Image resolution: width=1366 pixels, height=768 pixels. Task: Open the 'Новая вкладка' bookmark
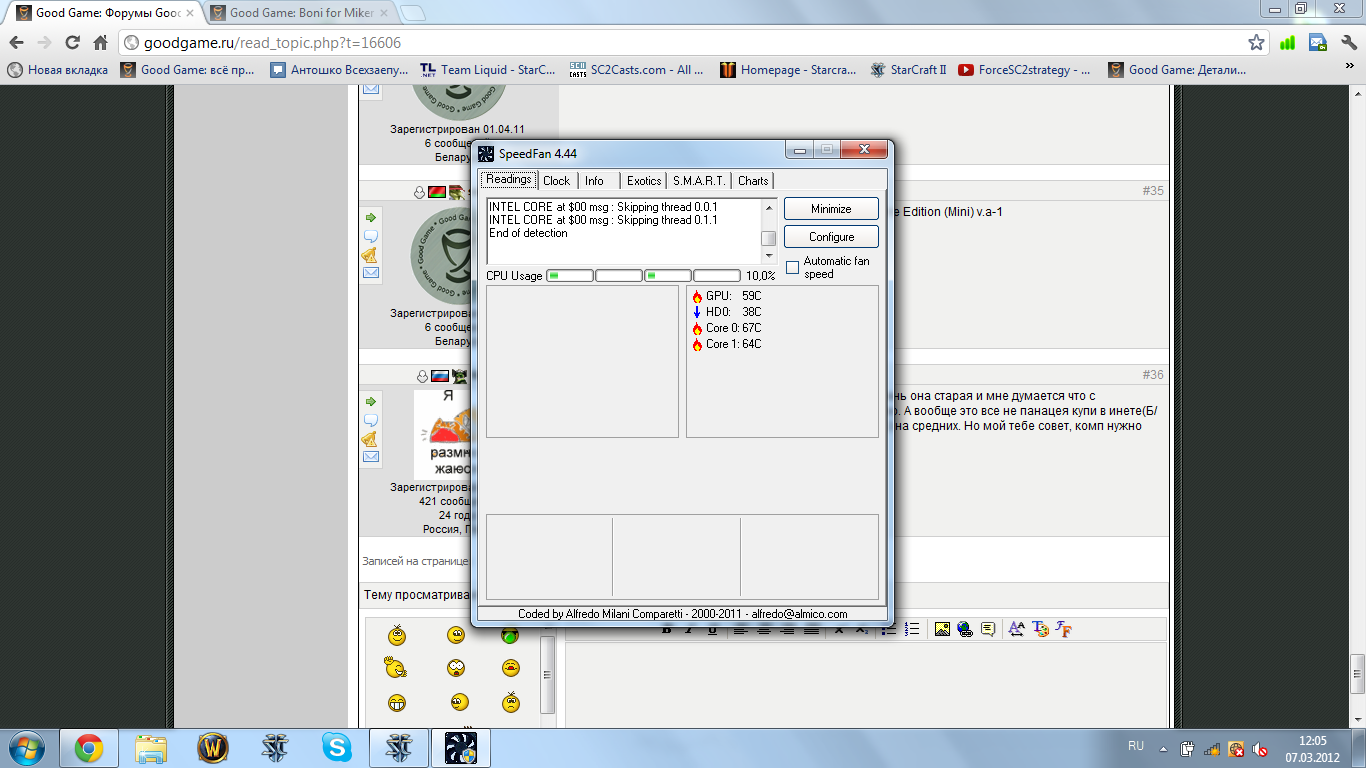(58, 70)
